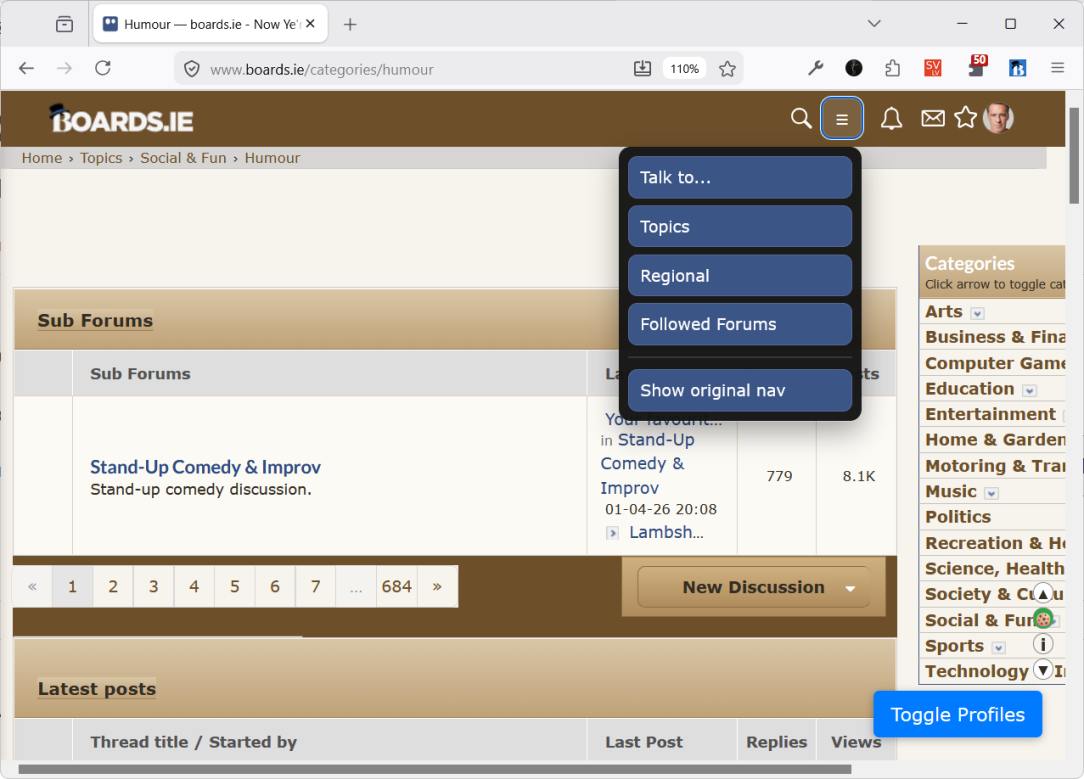This screenshot has width=1084, height=779.
Task: Select the Talk to… menu item
Action: 740,178
